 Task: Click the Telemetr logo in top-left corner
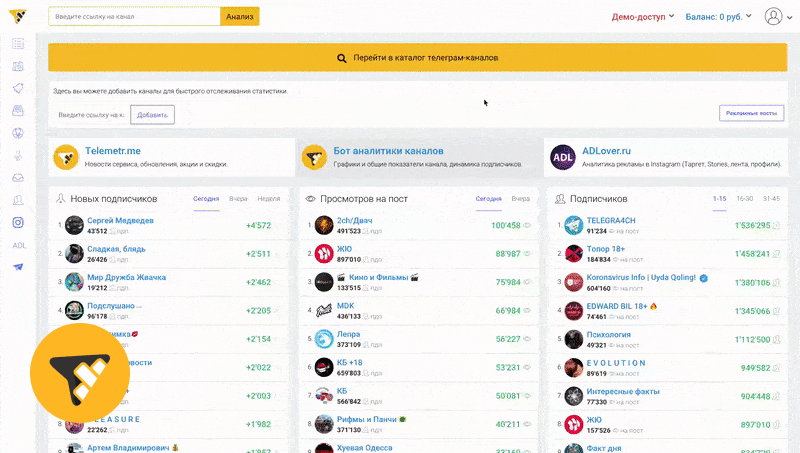(x=18, y=17)
